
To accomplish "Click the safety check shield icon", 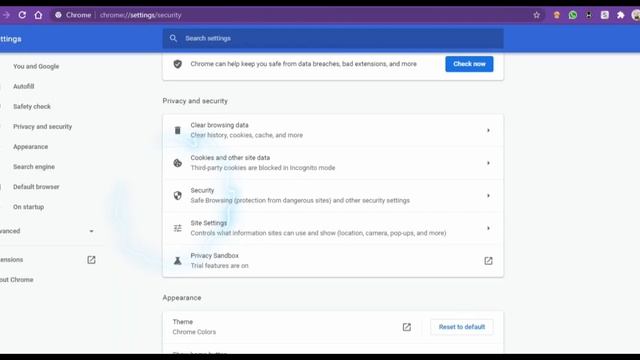I will point(178,64).
